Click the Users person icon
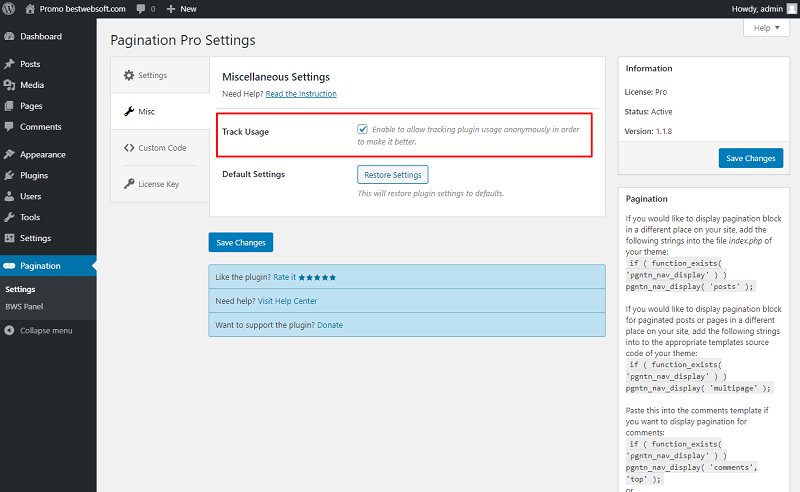The image size is (800, 492). point(9,196)
